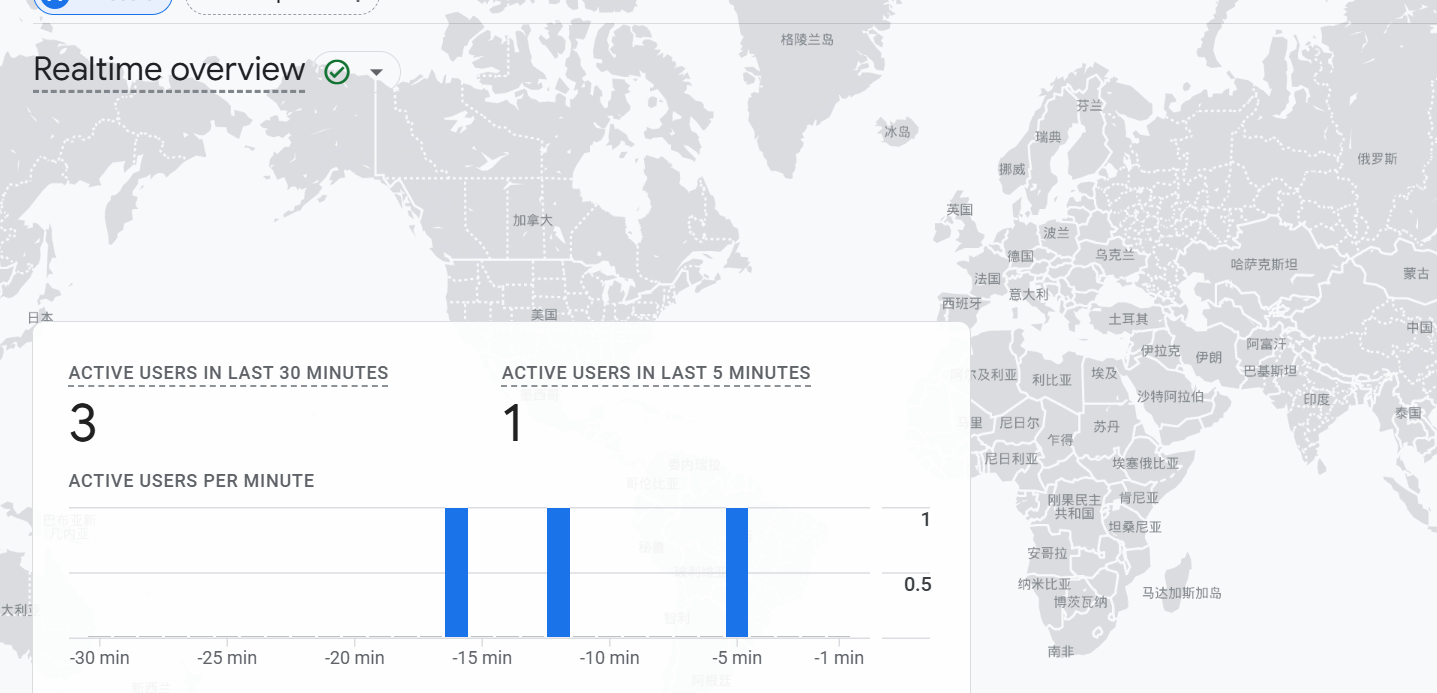Click Active Users in Last 30 Minutes label
The width and height of the screenshot is (1437, 693).
tap(228, 373)
